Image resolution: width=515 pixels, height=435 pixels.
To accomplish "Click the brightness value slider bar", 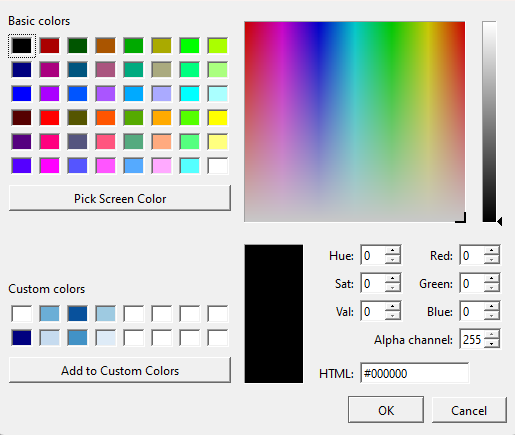I will tap(489, 122).
